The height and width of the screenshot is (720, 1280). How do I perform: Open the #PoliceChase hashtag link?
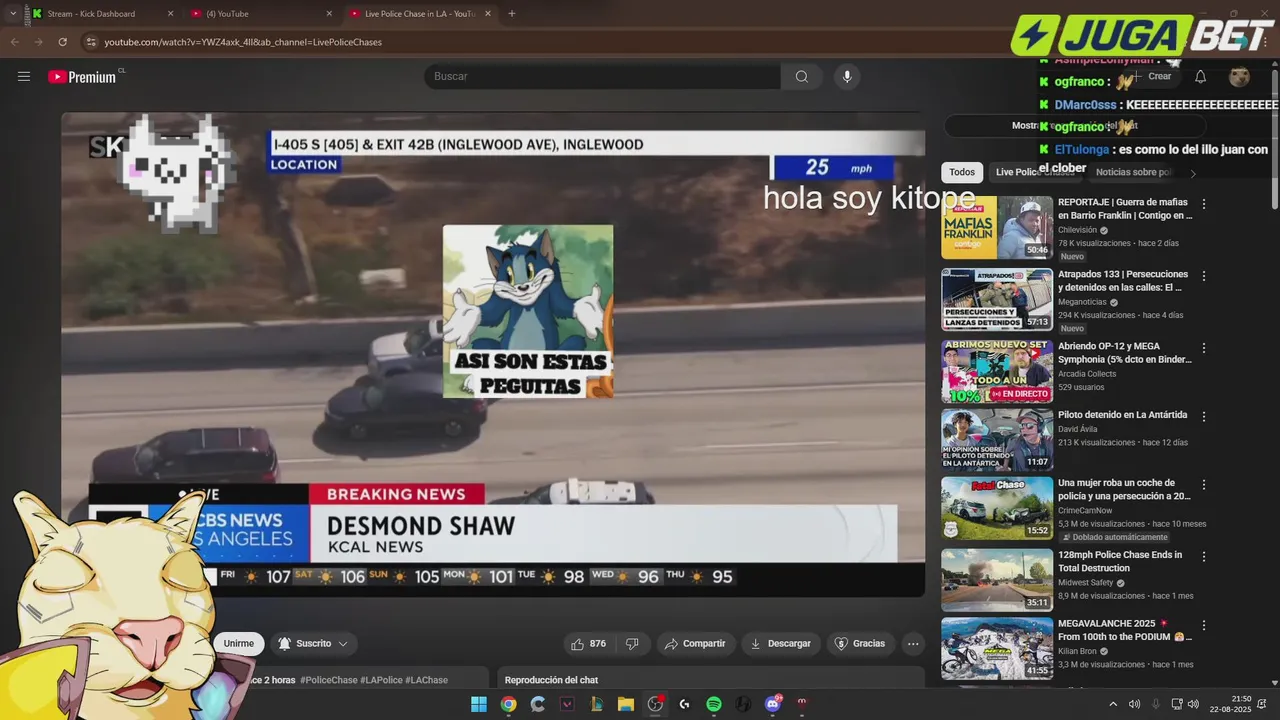point(329,680)
